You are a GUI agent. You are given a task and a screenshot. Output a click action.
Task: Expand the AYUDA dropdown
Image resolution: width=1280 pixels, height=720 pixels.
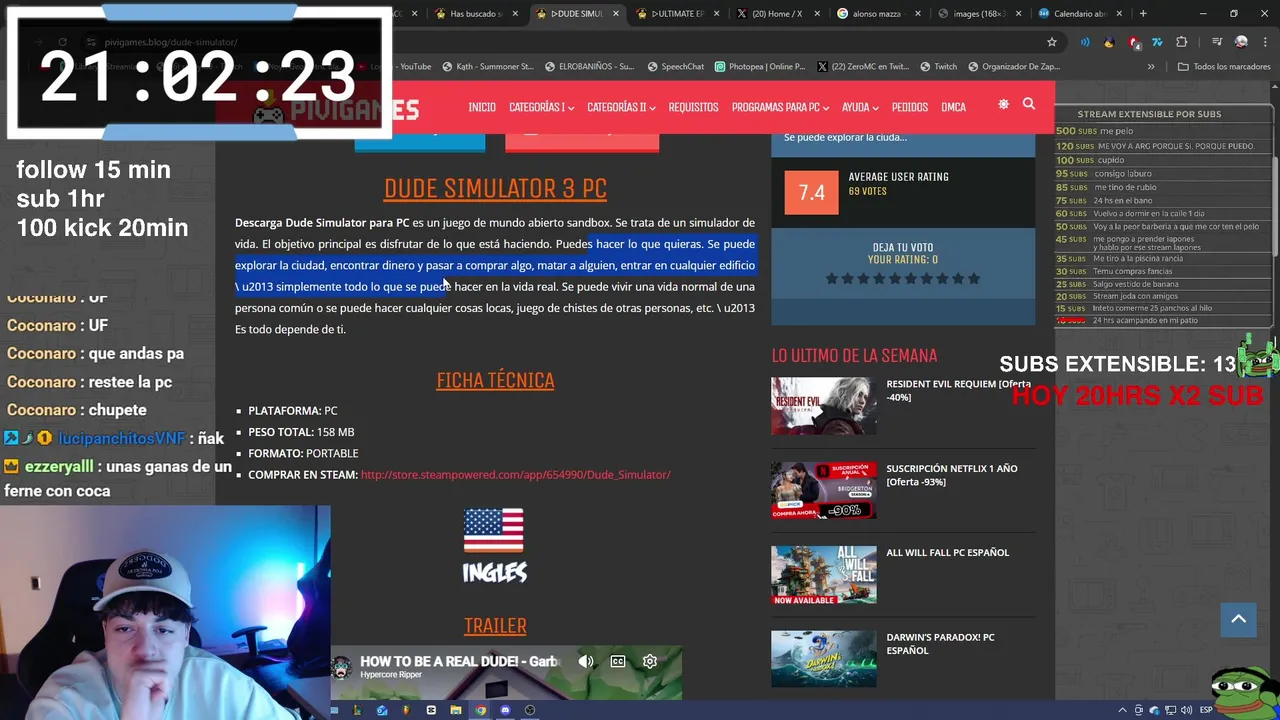pyautogui.click(x=860, y=107)
